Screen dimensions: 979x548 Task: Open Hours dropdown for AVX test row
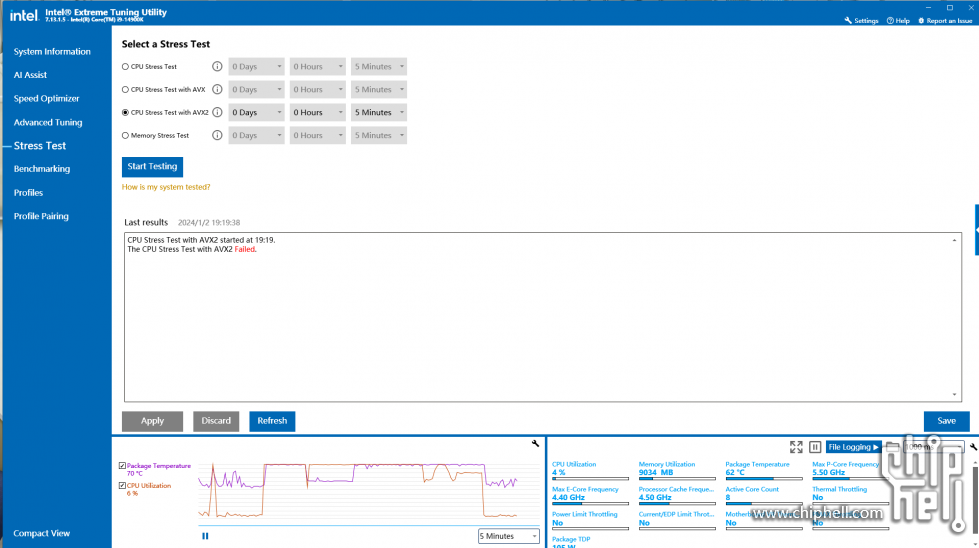(x=318, y=89)
